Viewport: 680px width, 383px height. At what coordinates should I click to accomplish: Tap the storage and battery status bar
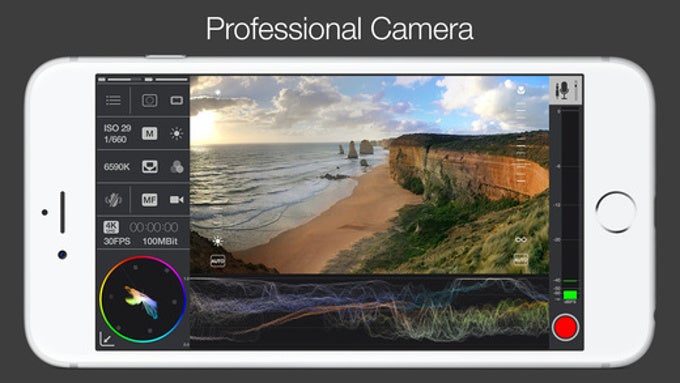pos(143,79)
